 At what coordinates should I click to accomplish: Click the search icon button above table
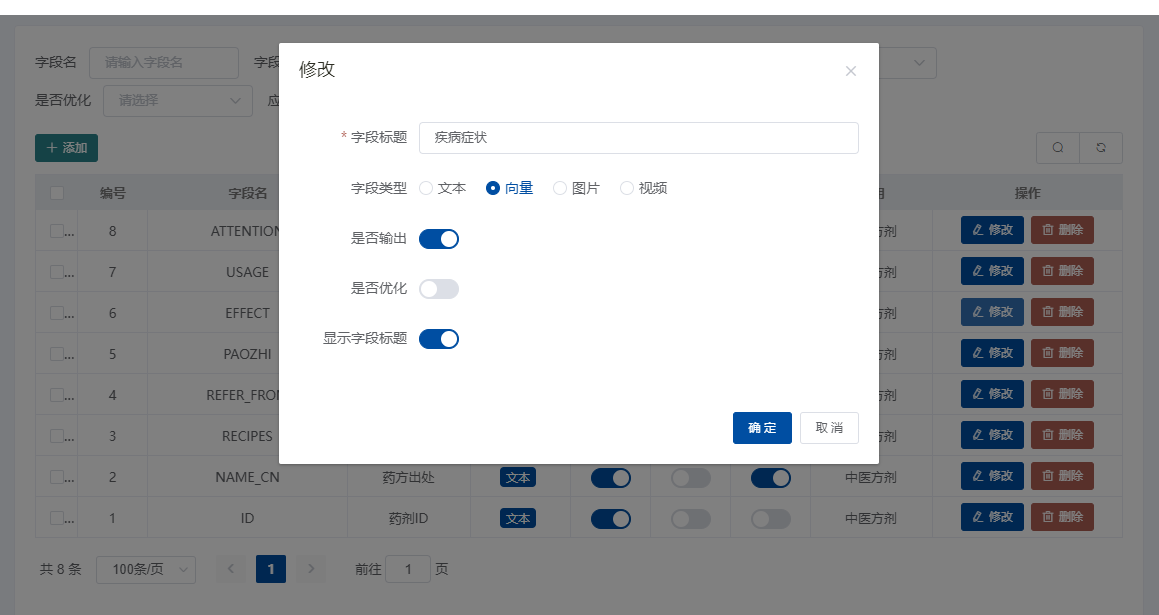tap(1058, 148)
